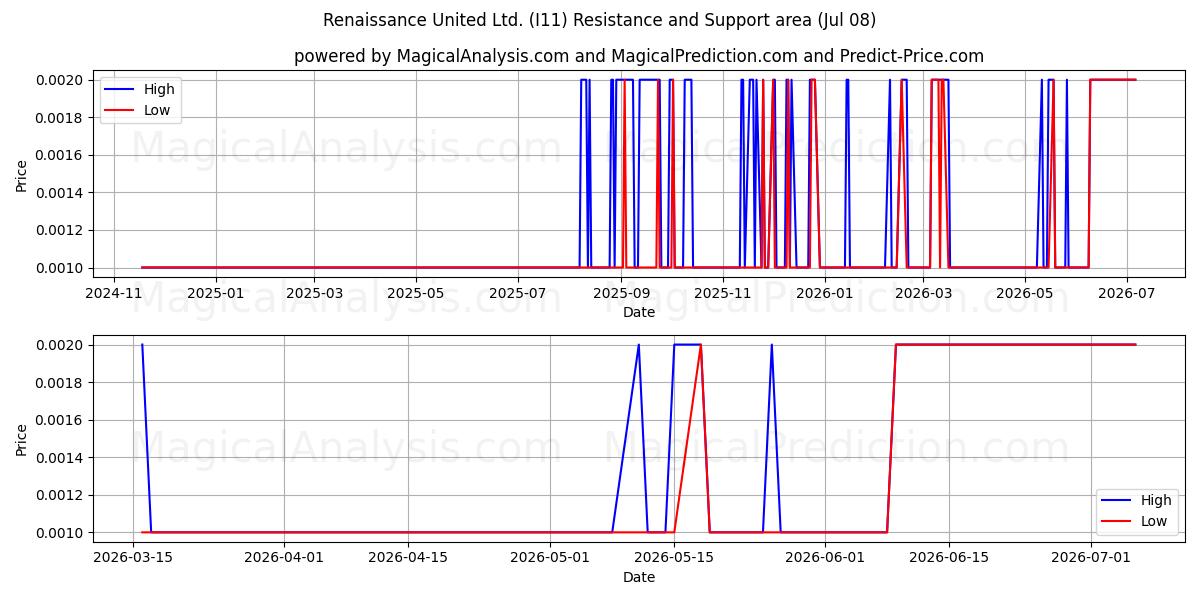Click upper chart x-axis label '2025-11'
Viewport: 1200px width, 600px height.
[722, 294]
